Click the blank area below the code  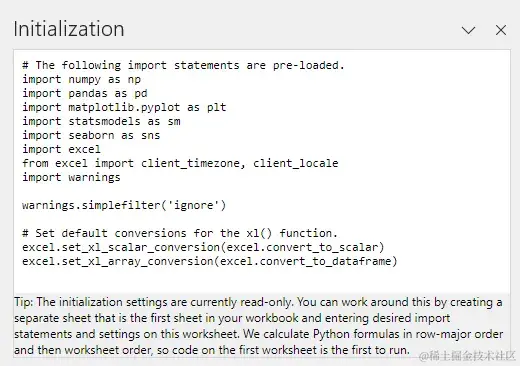point(262,280)
